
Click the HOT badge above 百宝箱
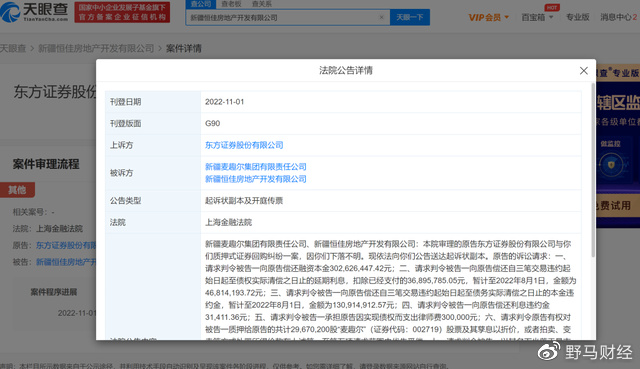click(x=552, y=7)
